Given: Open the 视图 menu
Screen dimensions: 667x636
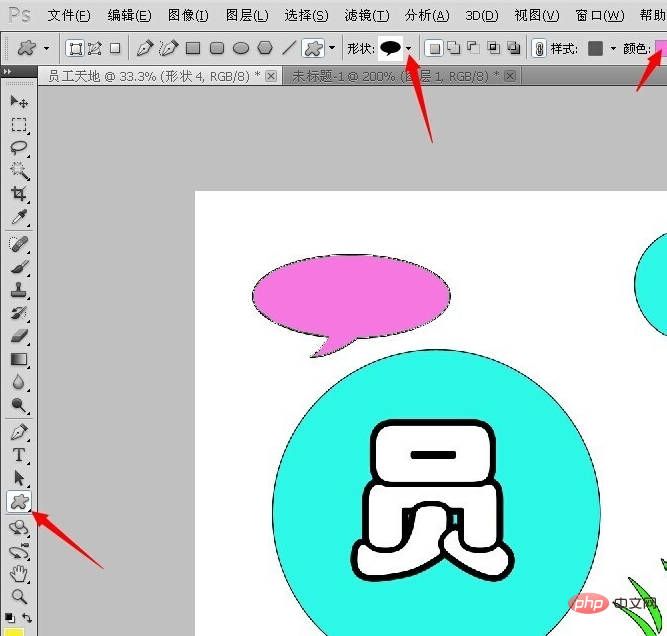Looking at the screenshot, I should click(x=537, y=16).
